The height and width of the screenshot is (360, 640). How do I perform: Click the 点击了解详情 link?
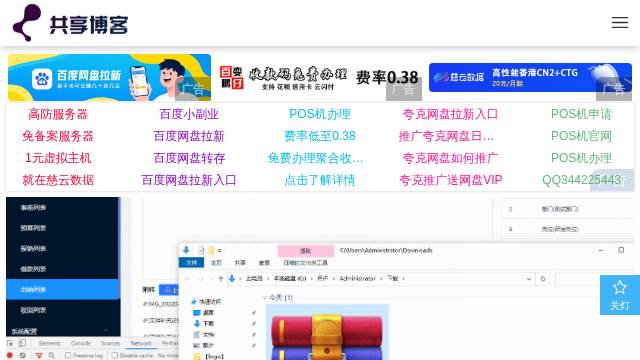[320, 180]
